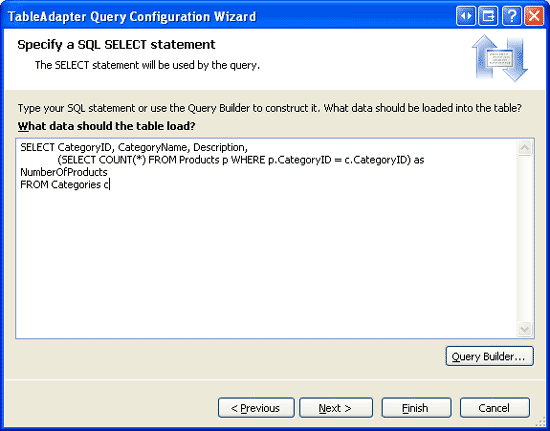Click the empty area of SQL text box
The height and width of the screenshot is (431, 550).
click(x=267, y=263)
